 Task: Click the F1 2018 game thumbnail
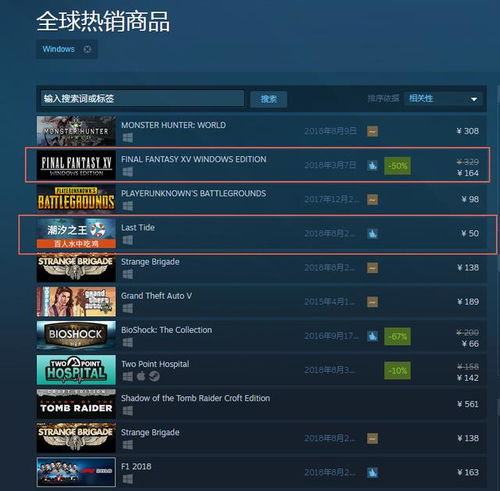pos(76,472)
